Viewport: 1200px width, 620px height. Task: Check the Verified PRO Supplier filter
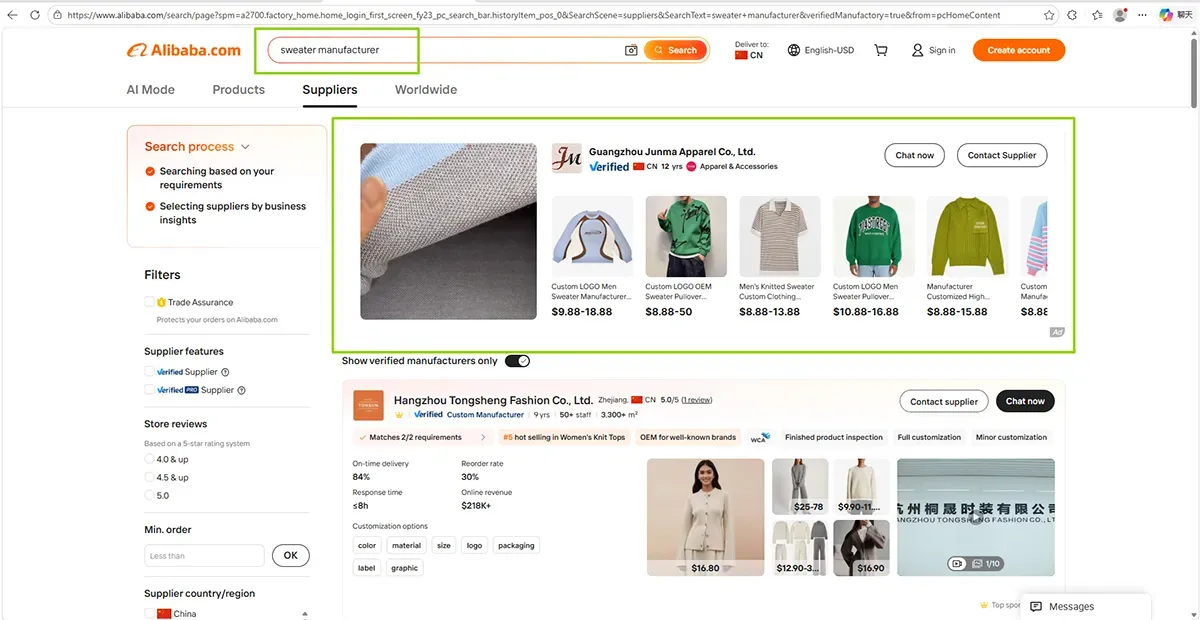[149, 390]
